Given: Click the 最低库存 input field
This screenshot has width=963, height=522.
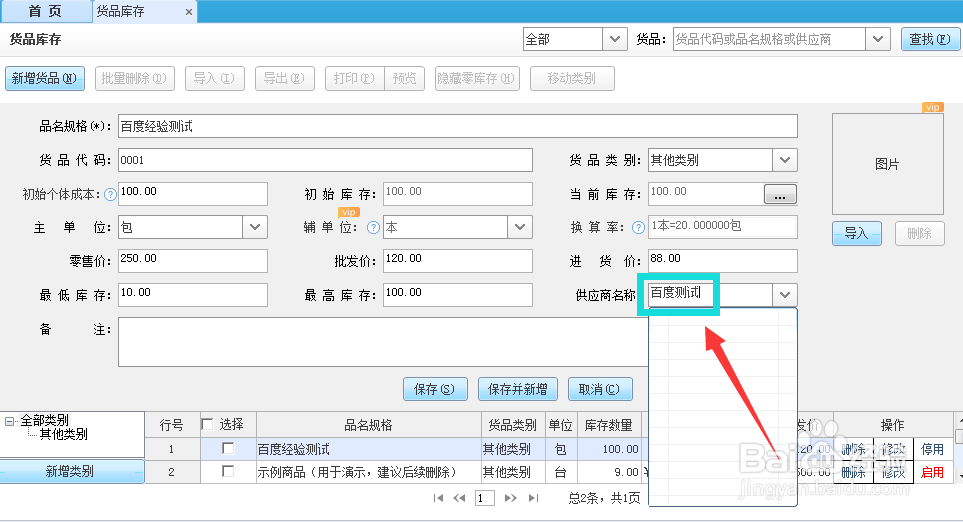Looking at the screenshot, I should click(193, 295).
